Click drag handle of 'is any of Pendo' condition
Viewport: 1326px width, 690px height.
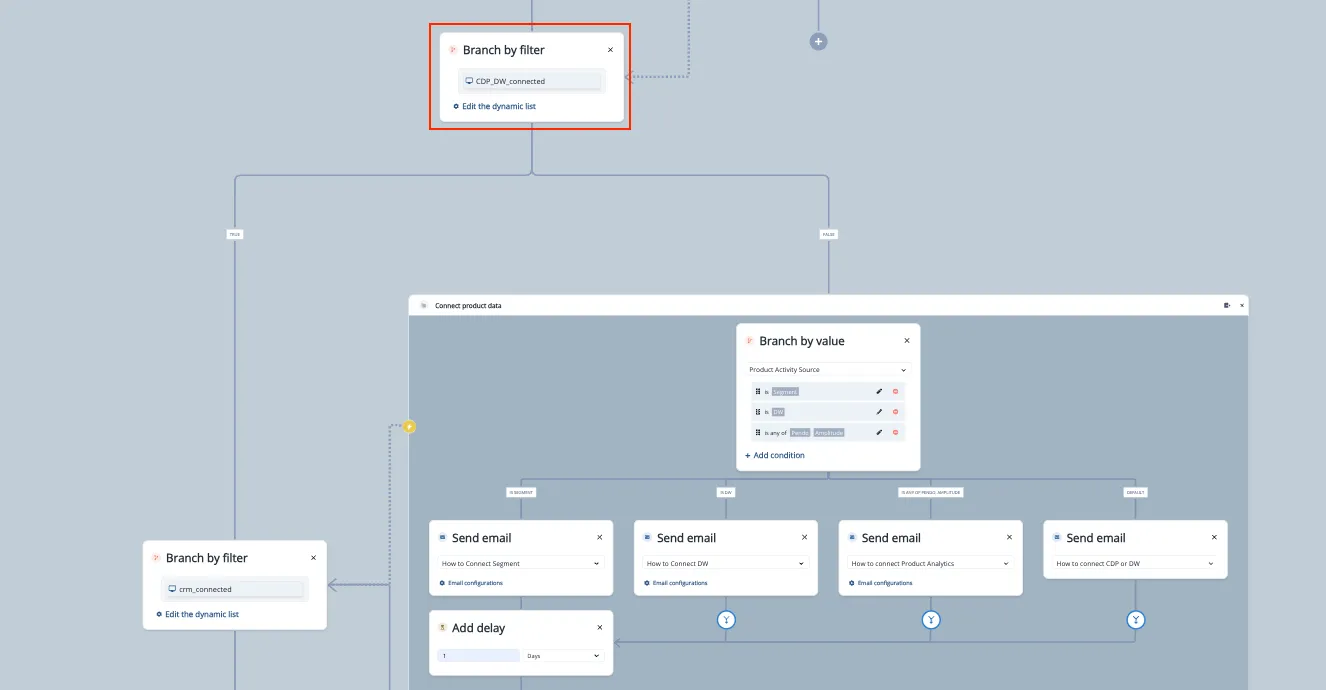coord(758,433)
